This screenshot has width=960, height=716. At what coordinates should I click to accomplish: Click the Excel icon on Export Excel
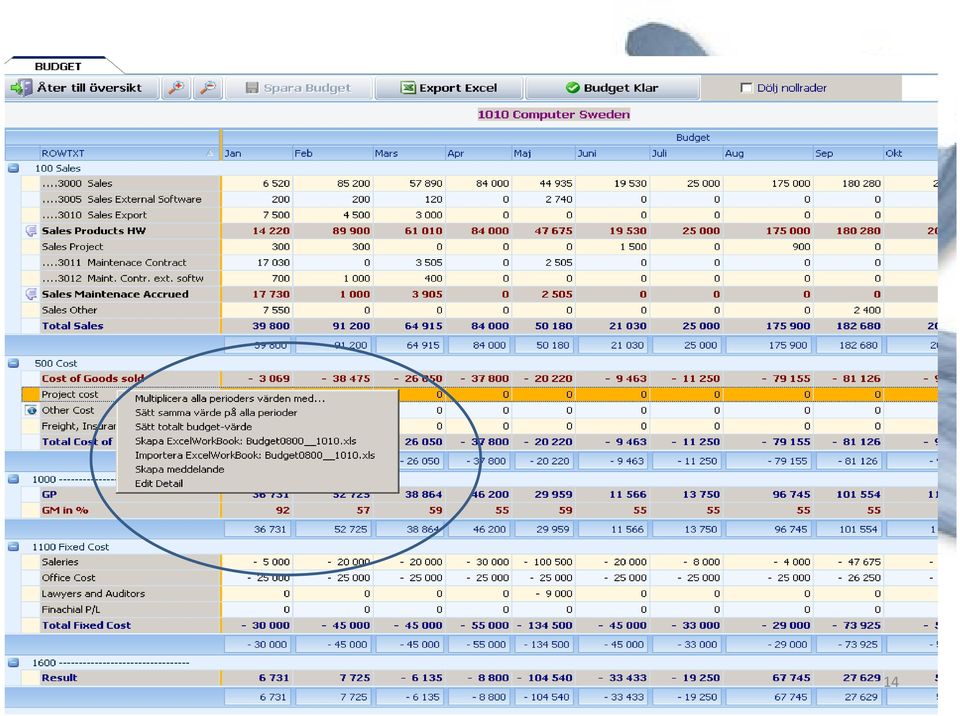click(408, 88)
